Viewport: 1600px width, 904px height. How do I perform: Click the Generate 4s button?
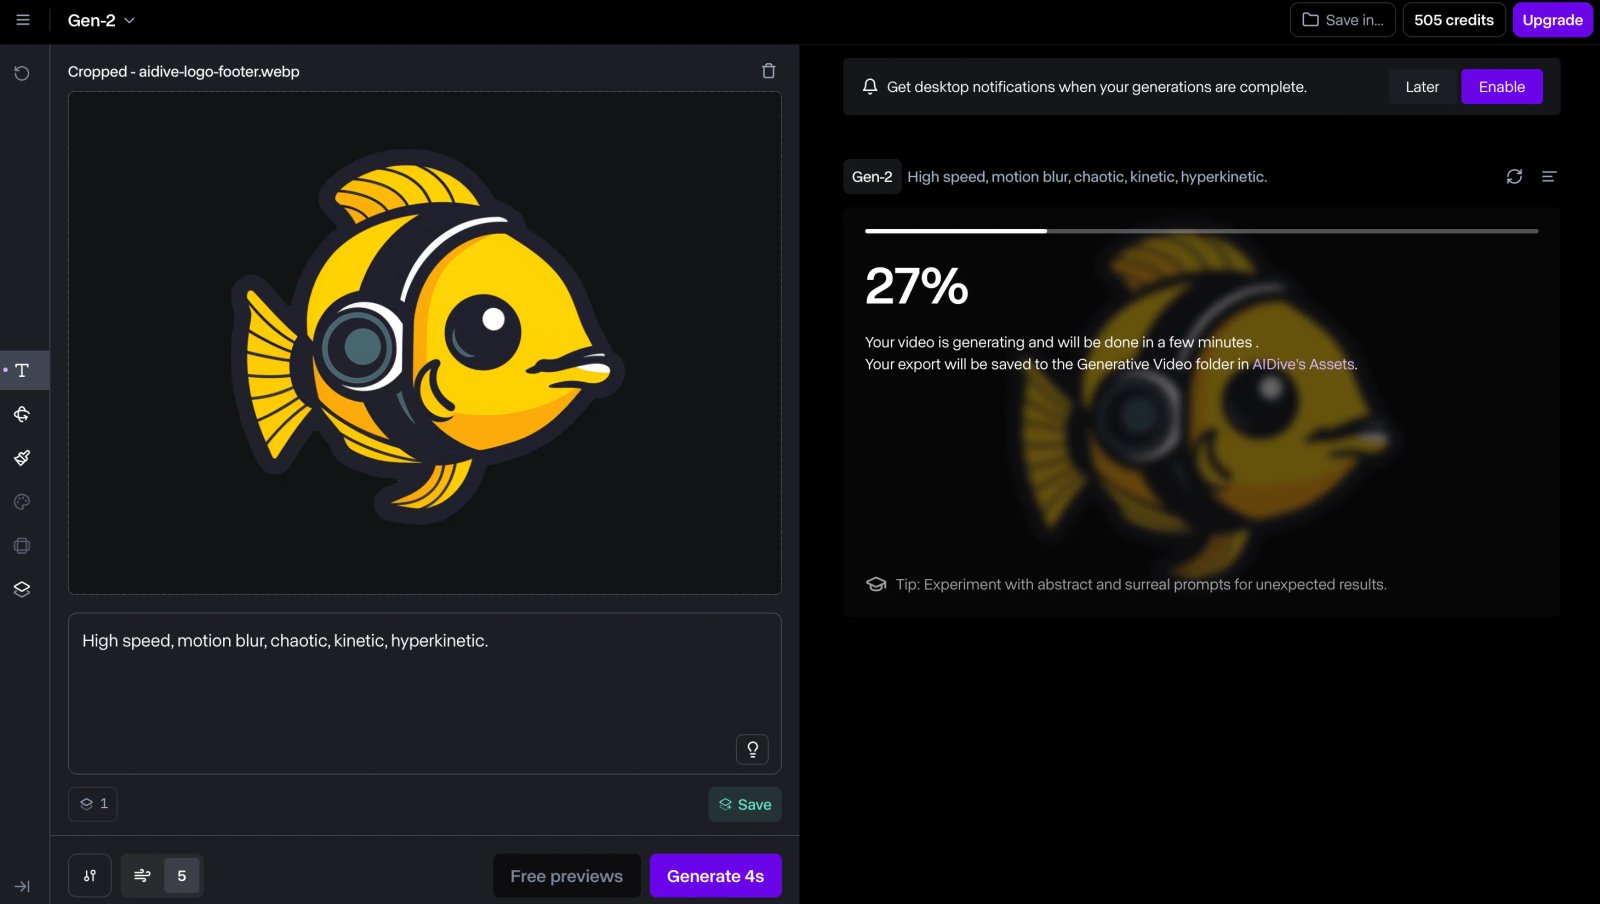(x=715, y=876)
